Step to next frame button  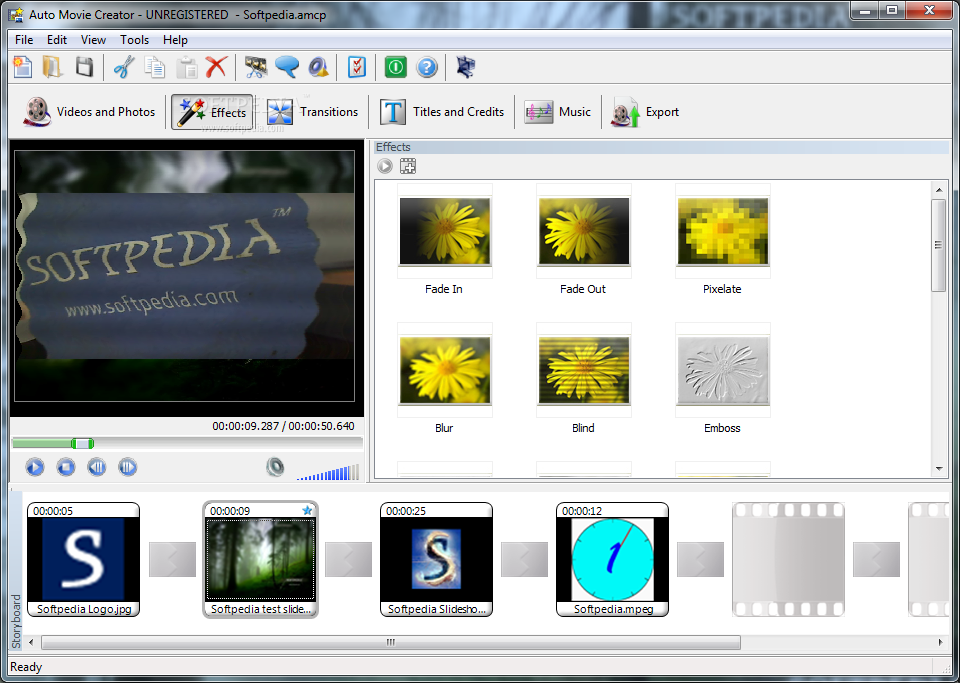tap(127, 468)
